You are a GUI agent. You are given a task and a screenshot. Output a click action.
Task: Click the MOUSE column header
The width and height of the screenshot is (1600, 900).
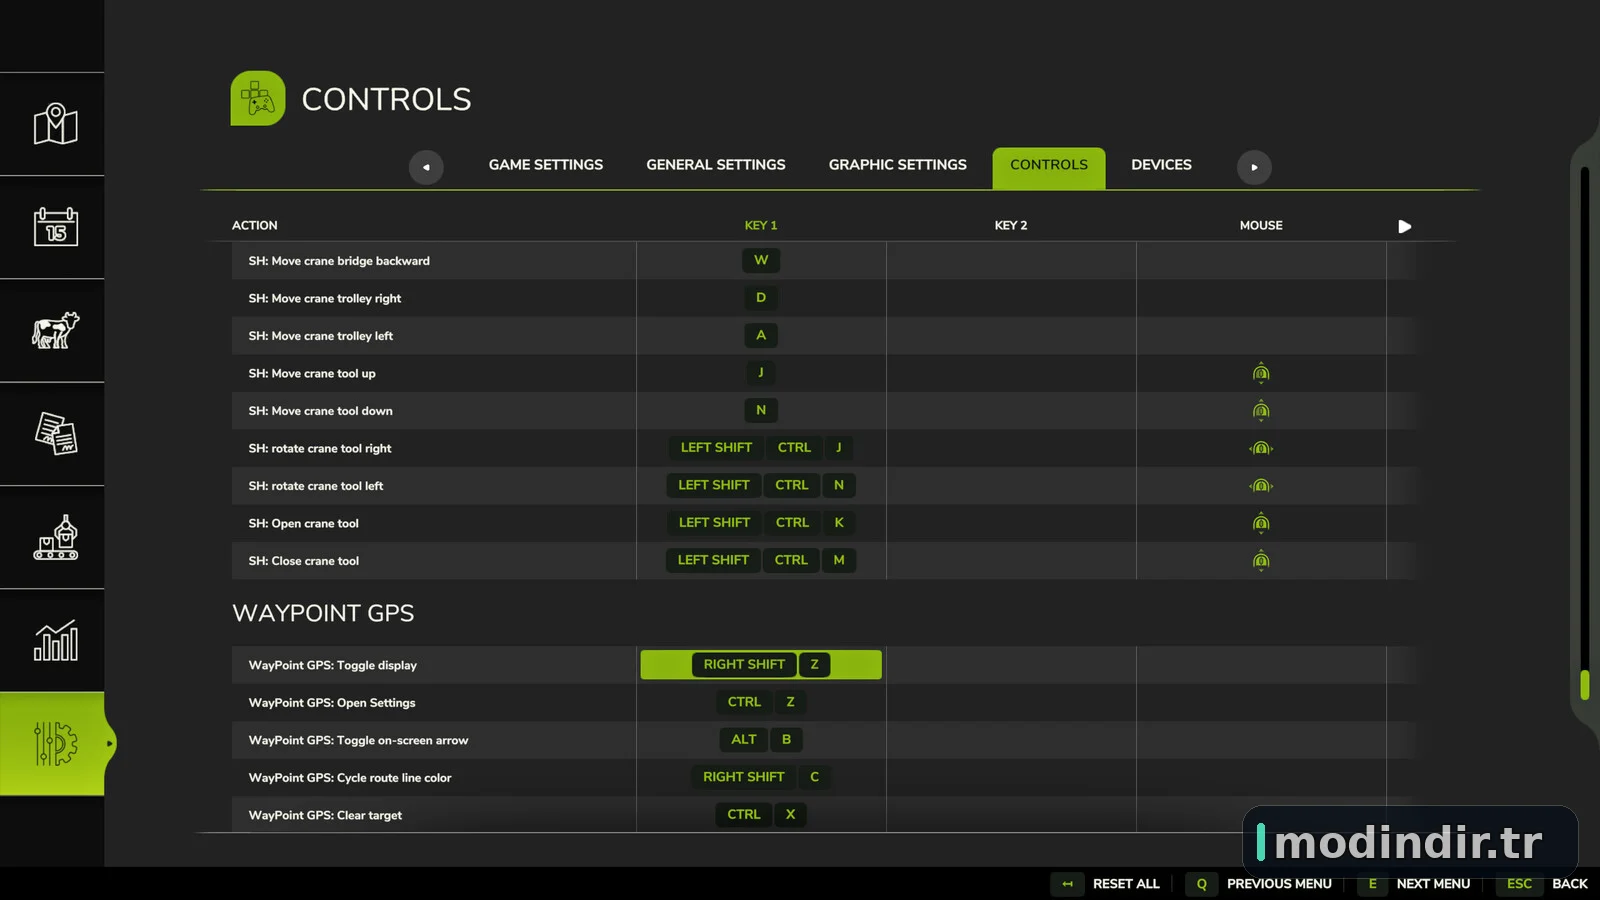click(x=1261, y=226)
